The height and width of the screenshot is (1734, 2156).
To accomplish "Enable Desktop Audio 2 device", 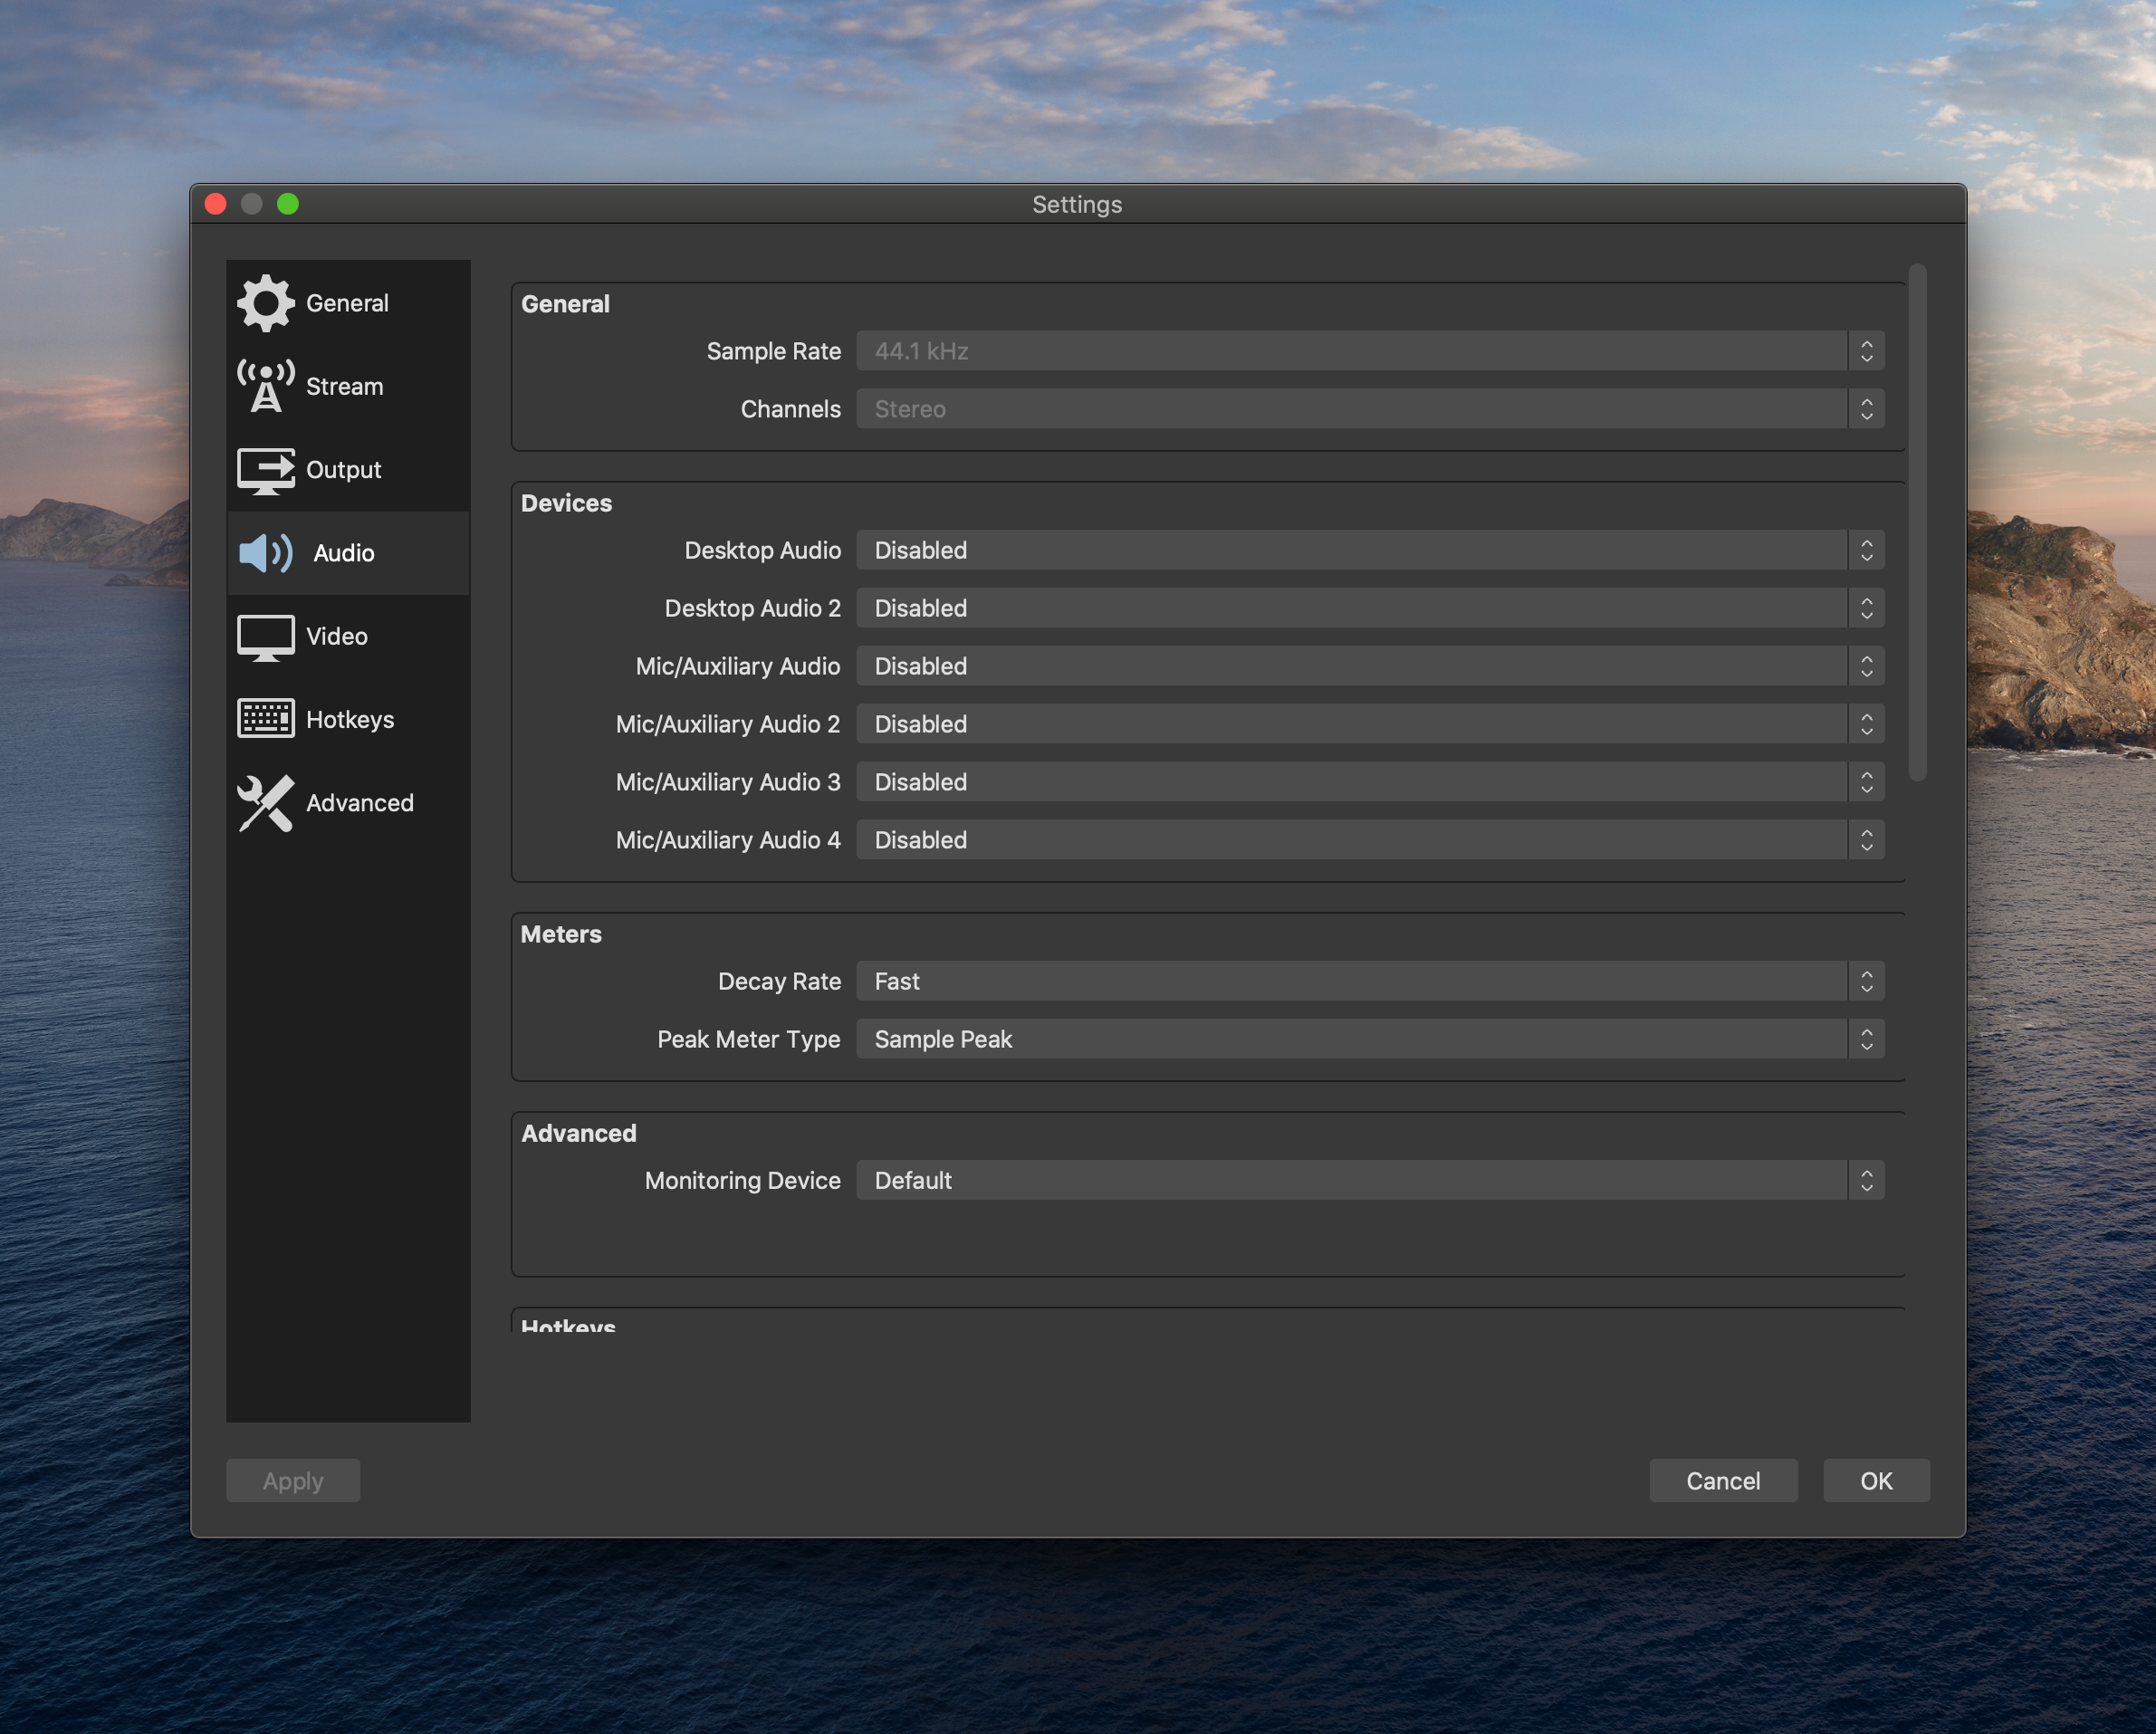I will (1369, 605).
